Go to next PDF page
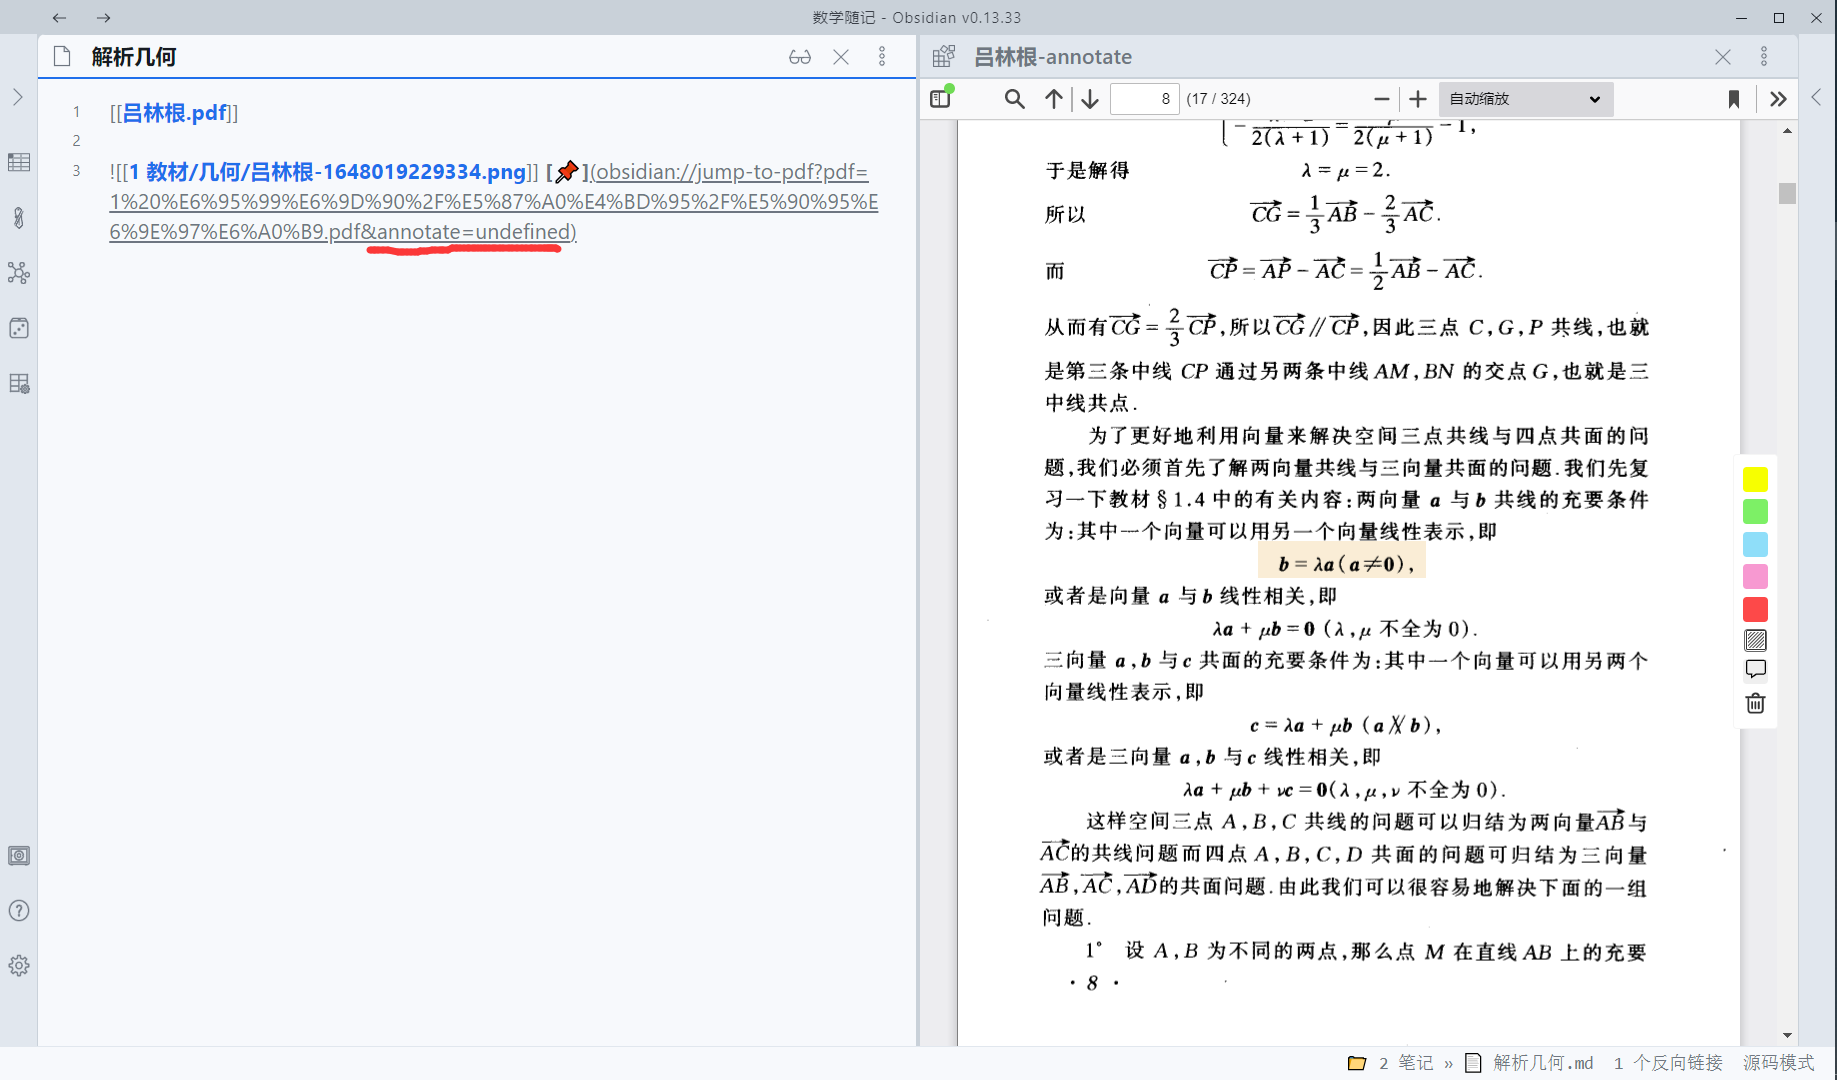Image resolution: width=1837 pixels, height=1080 pixels. (x=1090, y=99)
